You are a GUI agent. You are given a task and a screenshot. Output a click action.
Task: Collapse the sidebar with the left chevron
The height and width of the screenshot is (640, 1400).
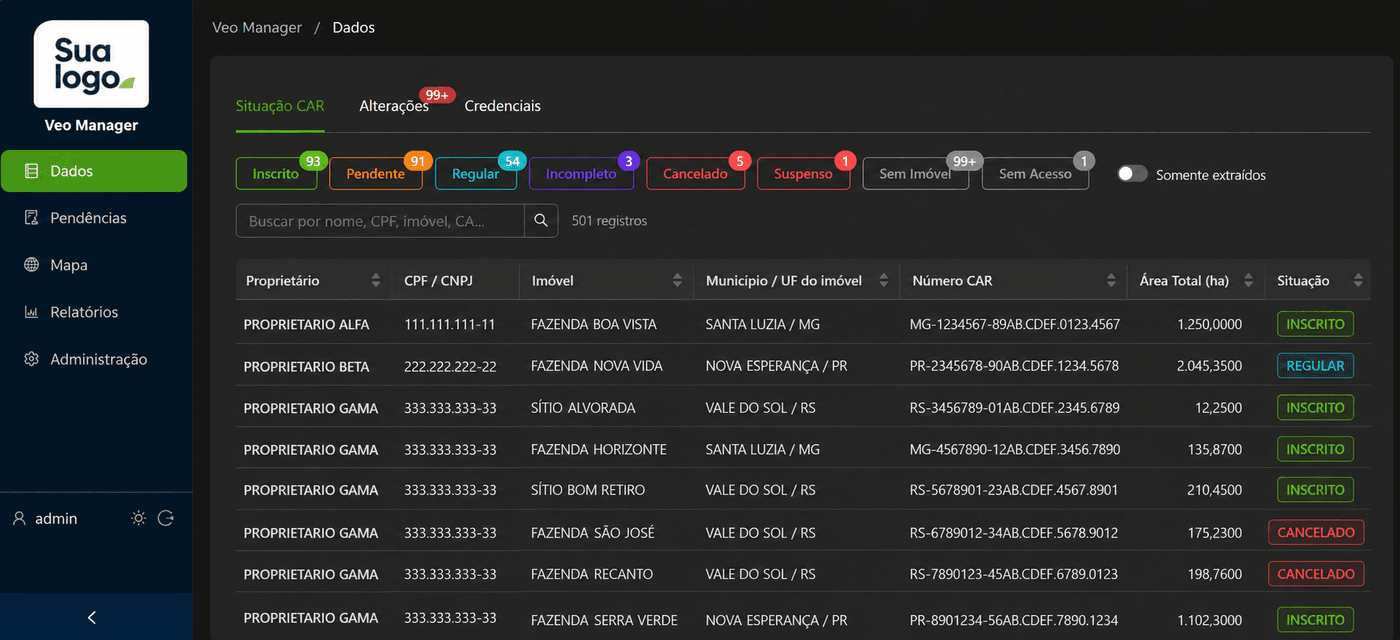click(92, 617)
